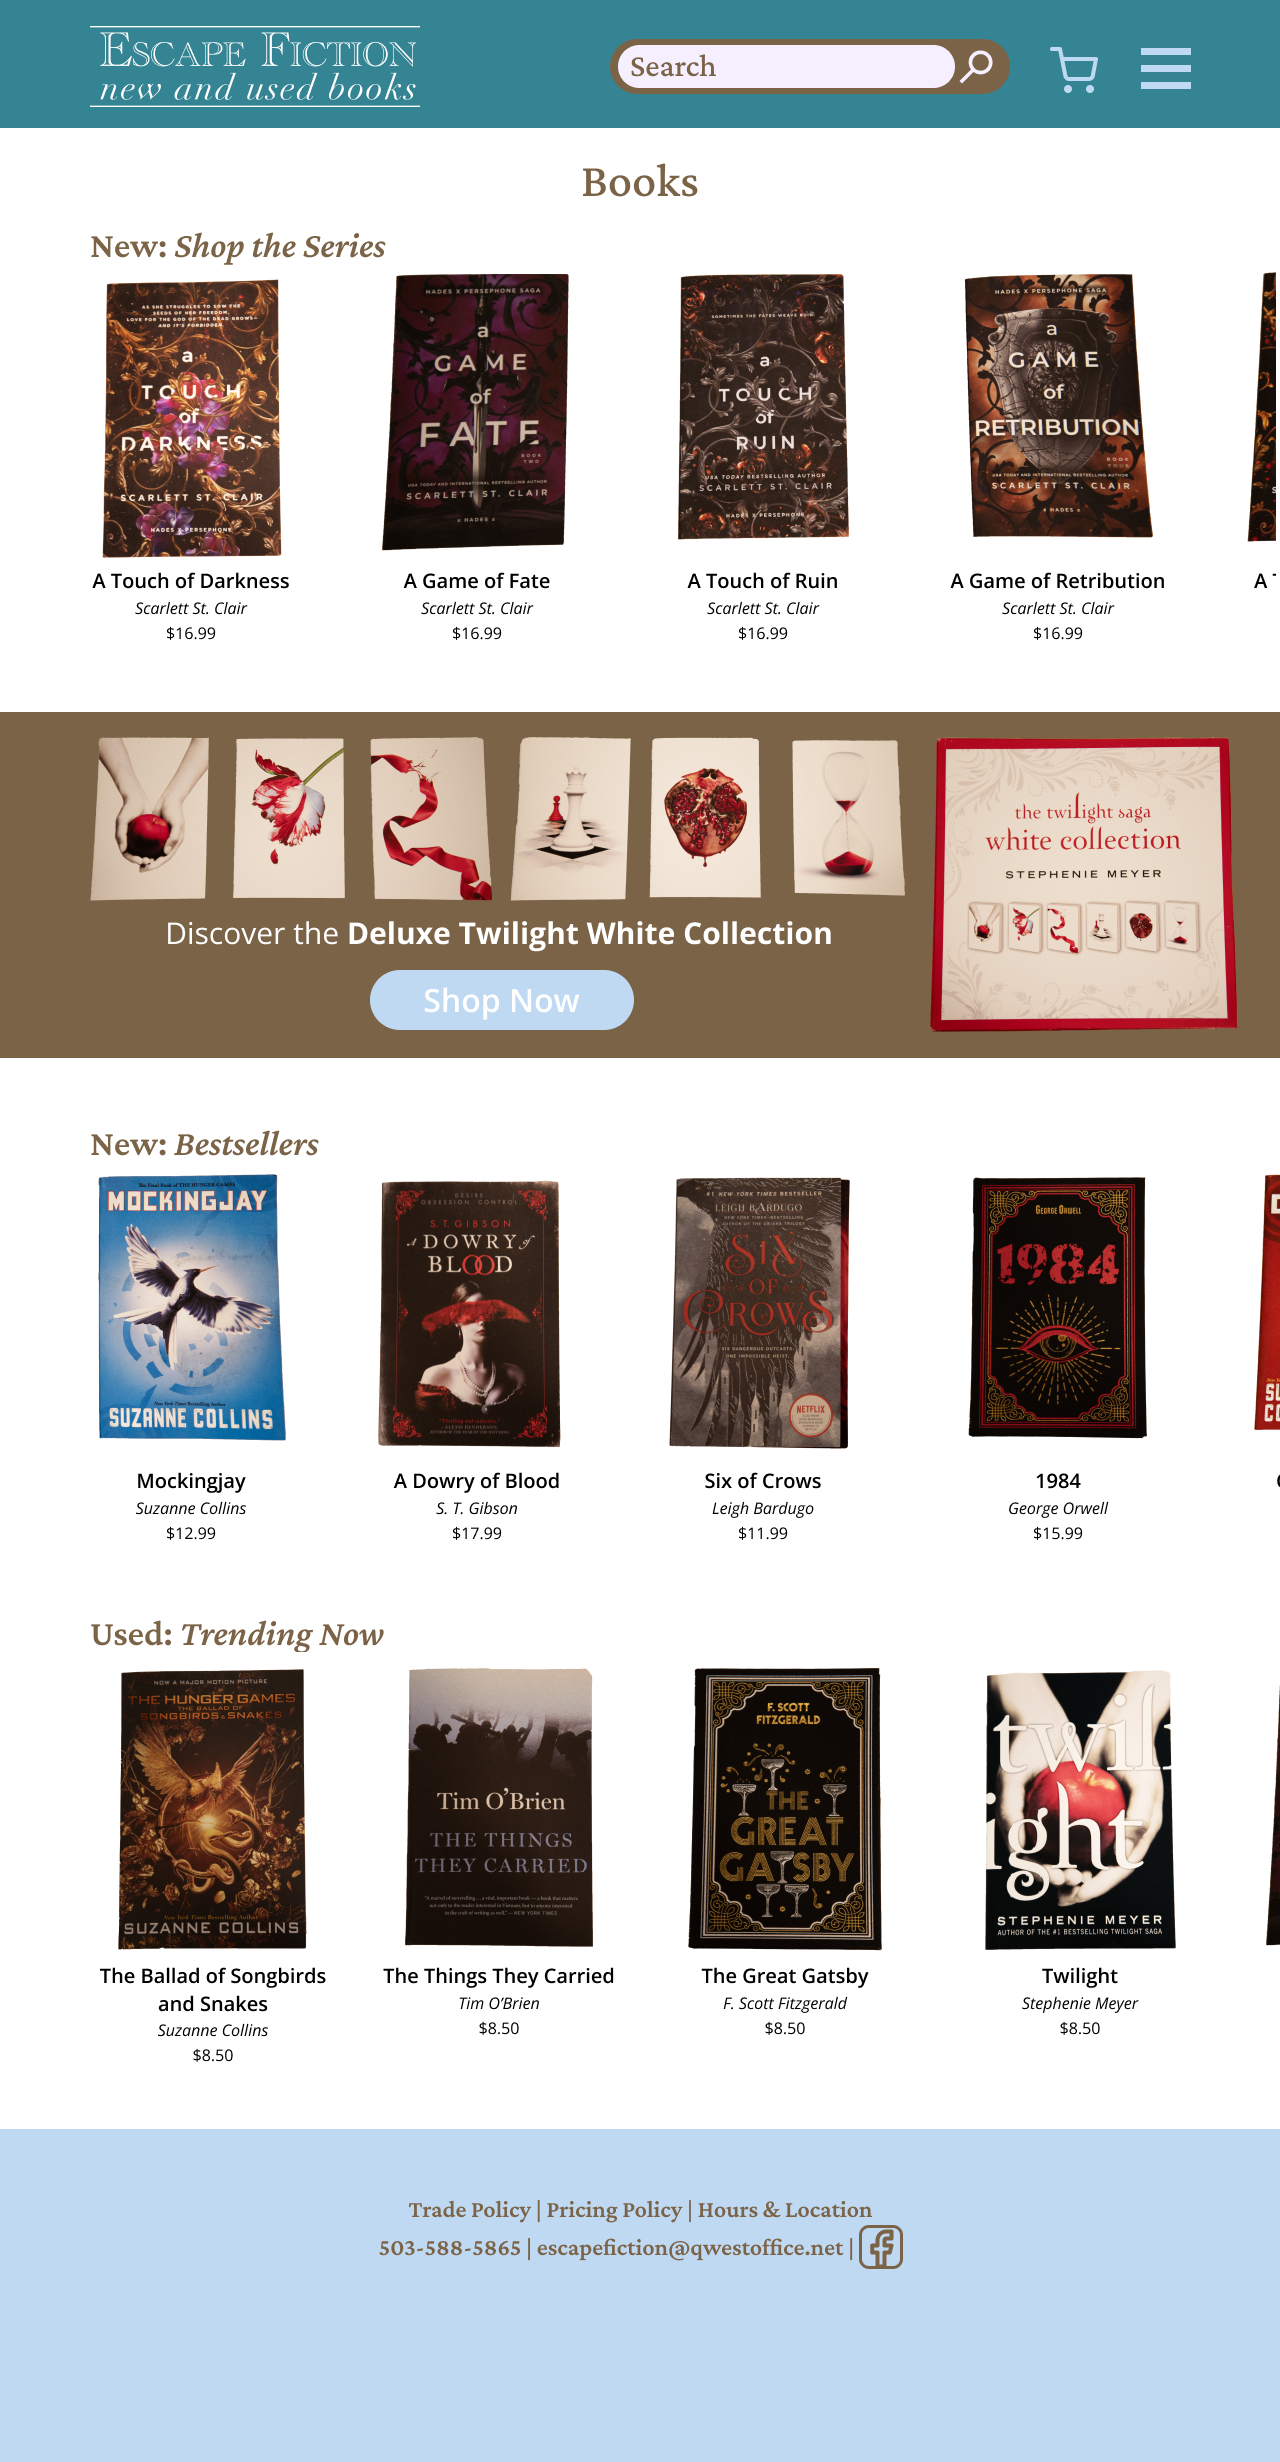Click the magnifying glass search icon
This screenshot has width=1280, height=2462.
point(976,66)
